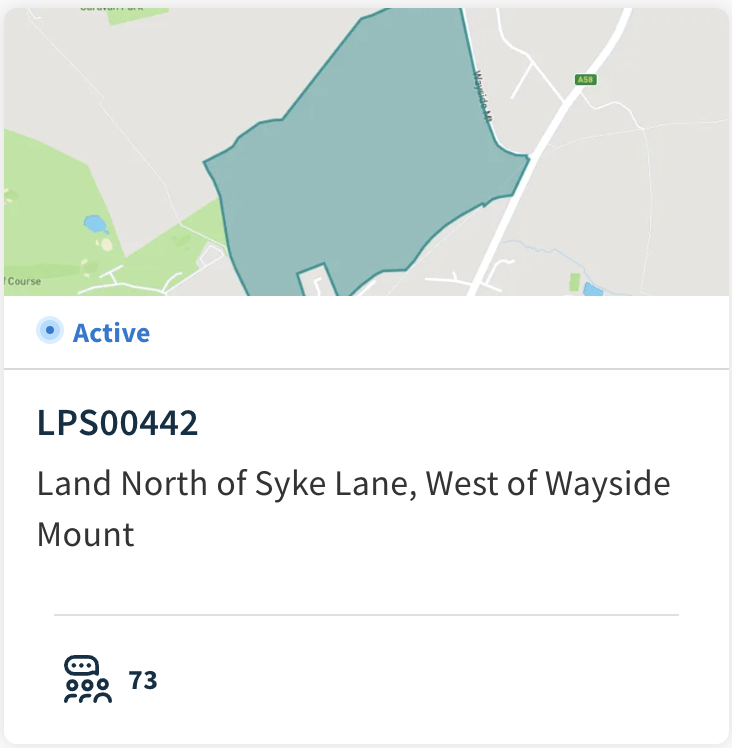
Task: Click the A58 road shield marker
Action: click(x=586, y=79)
